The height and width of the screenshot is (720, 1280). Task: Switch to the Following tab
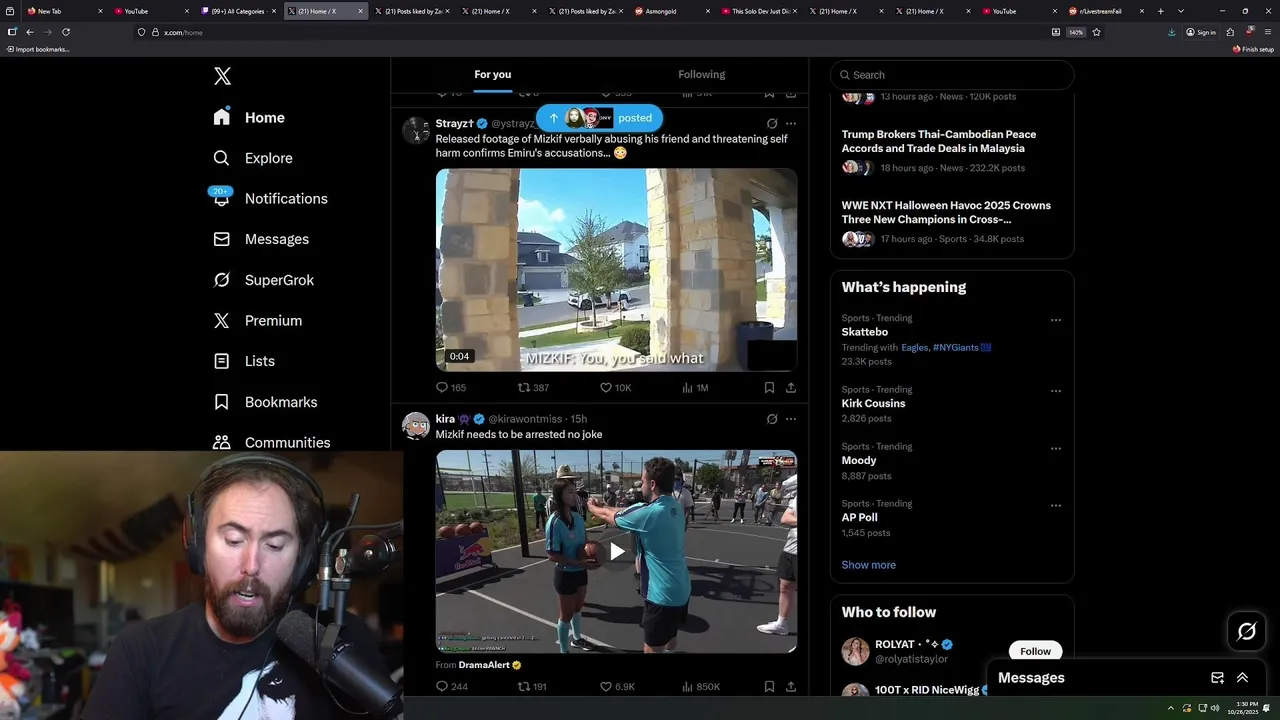coord(701,74)
